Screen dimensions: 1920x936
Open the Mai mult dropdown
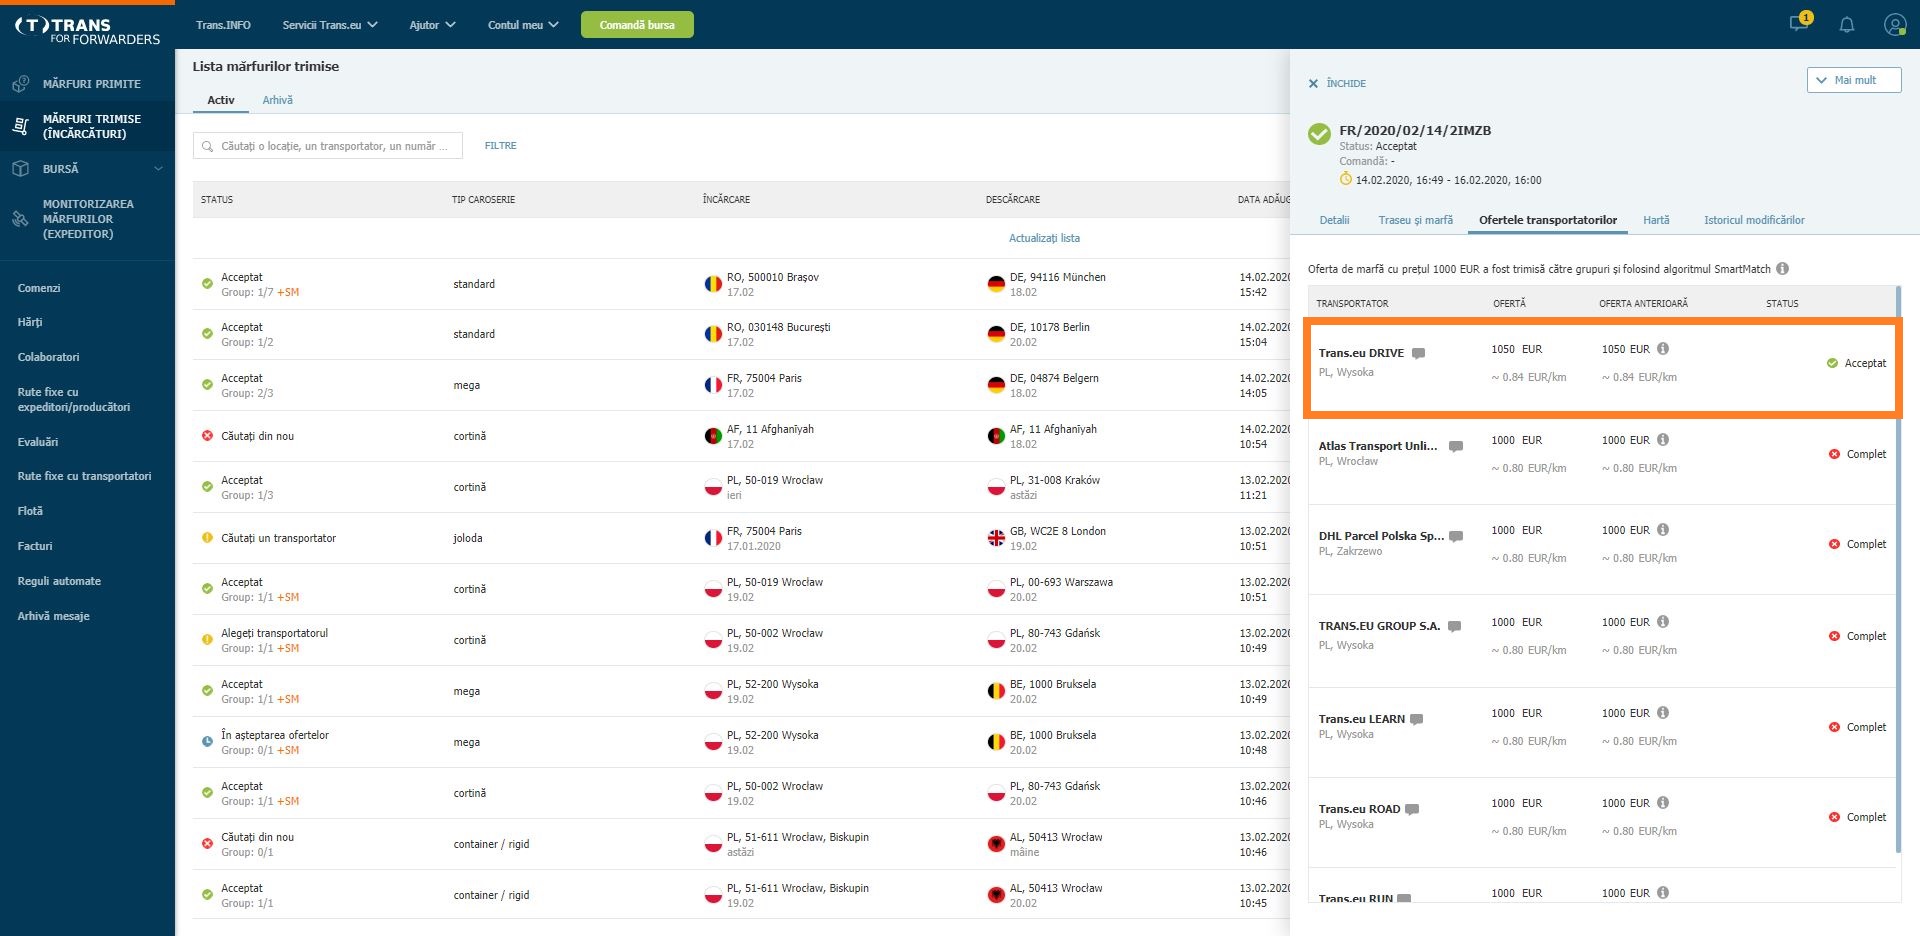(x=1853, y=80)
